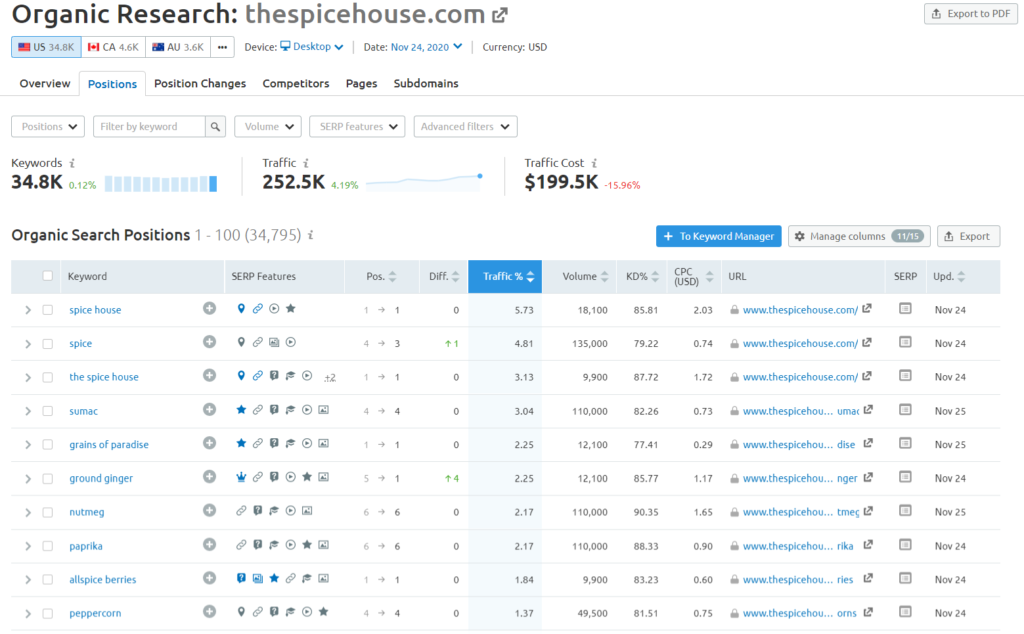View SERP snapshot icon for sumac row
Image resolution: width=1024 pixels, height=634 pixels.
click(905, 410)
